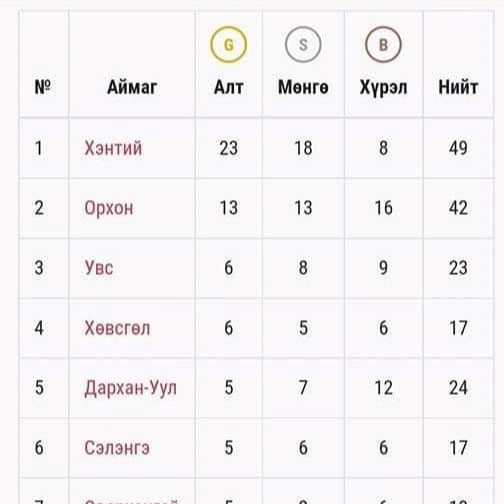Select Хэнтий gold count 23
504x504 pixels.
coord(229,148)
